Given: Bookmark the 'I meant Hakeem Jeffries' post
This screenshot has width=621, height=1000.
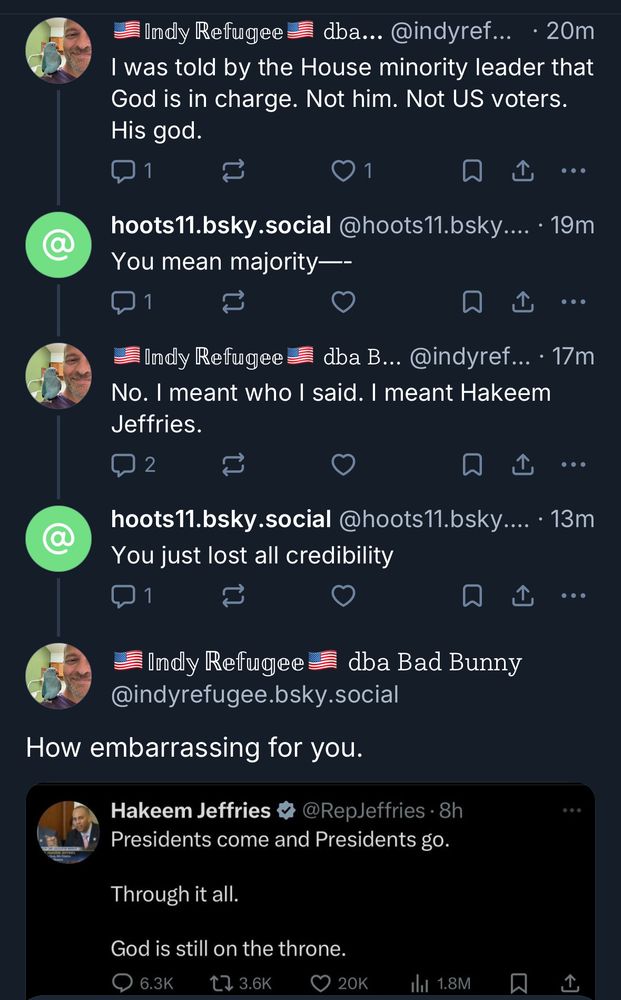Looking at the screenshot, I should (x=473, y=464).
